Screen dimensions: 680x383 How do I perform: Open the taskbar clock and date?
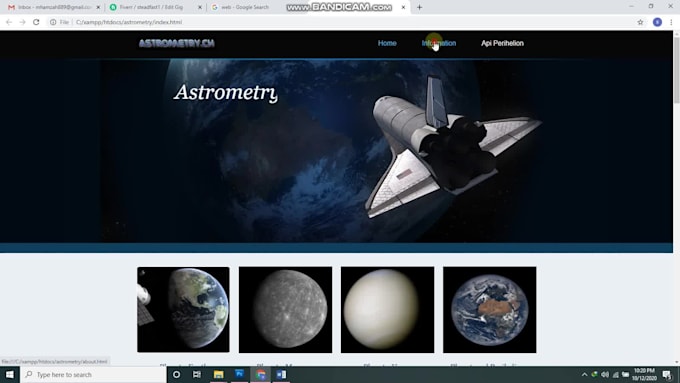pos(644,374)
